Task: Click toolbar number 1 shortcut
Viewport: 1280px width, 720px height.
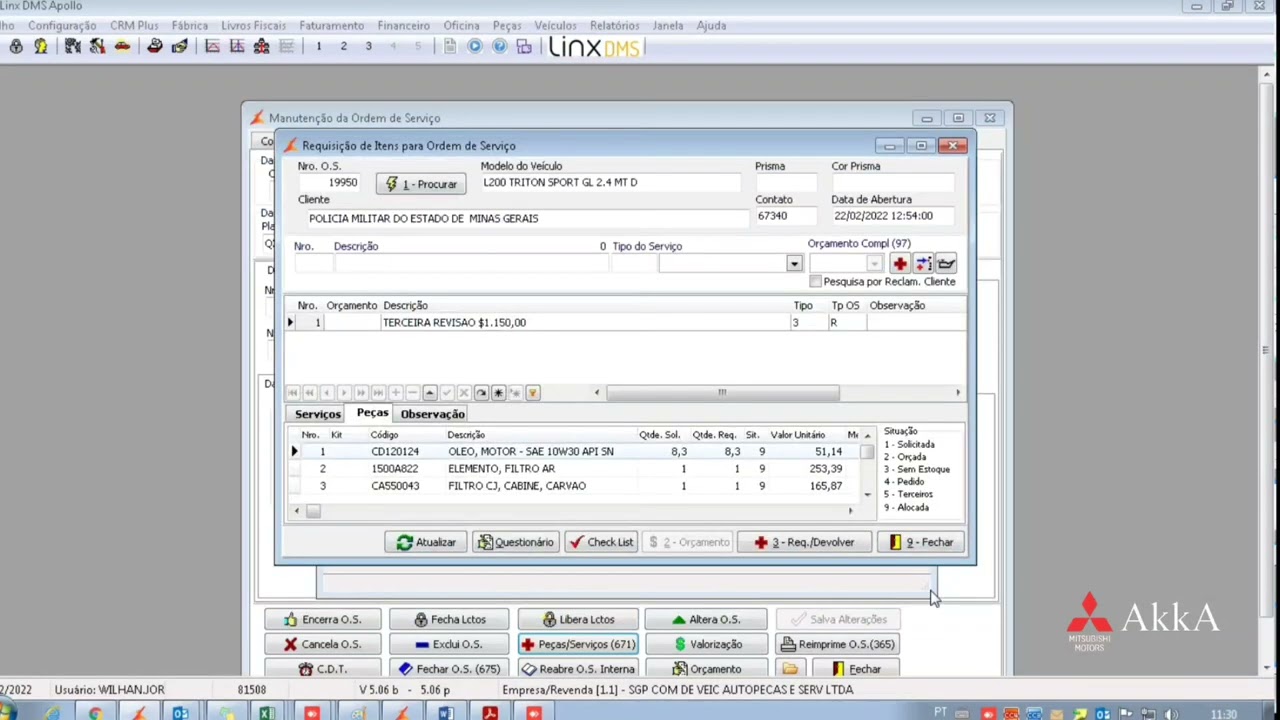Action: [319, 46]
